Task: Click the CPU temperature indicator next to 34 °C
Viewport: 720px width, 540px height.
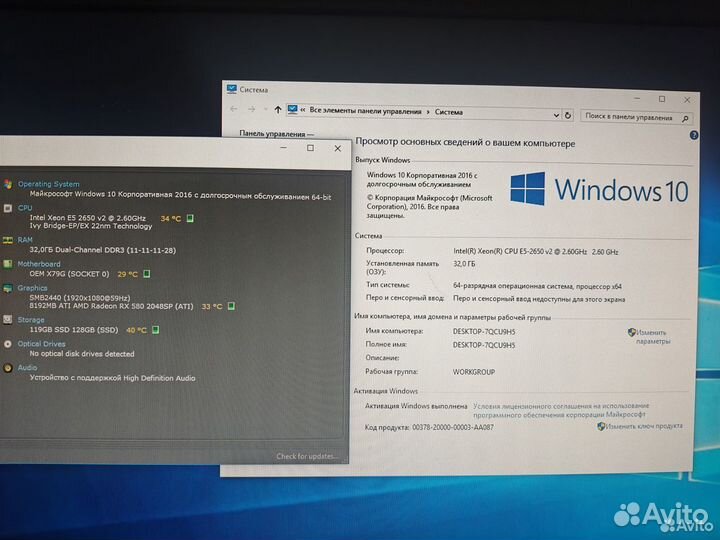Action: (x=190, y=217)
